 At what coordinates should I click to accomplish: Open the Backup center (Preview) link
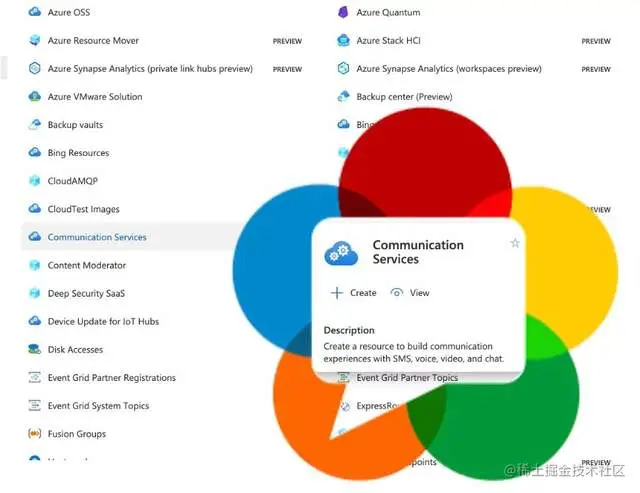(x=404, y=97)
